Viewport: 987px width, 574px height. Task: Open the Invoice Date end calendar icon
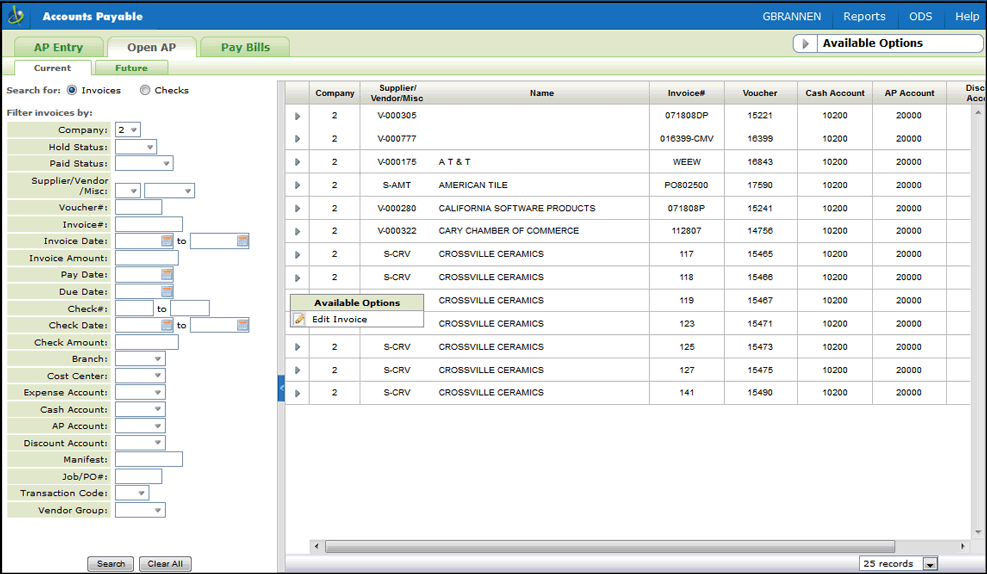242,241
